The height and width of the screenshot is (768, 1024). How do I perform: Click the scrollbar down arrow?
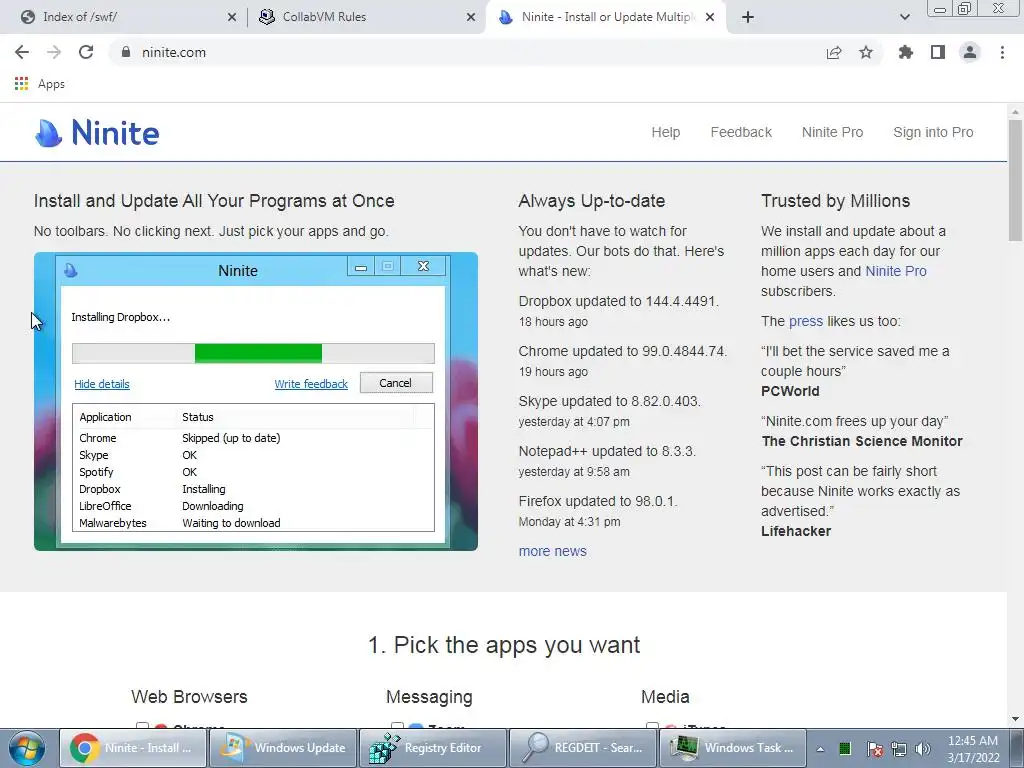tap(1015, 719)
